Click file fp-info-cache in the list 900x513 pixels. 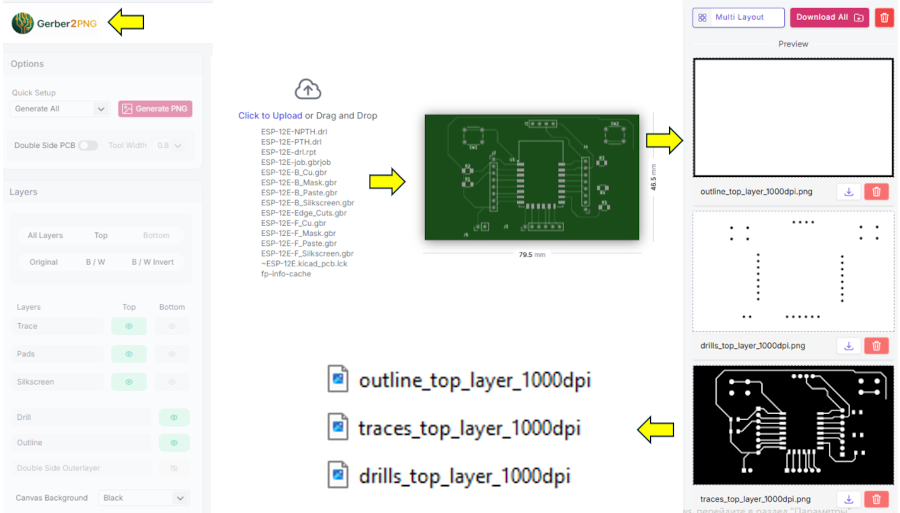286,274
